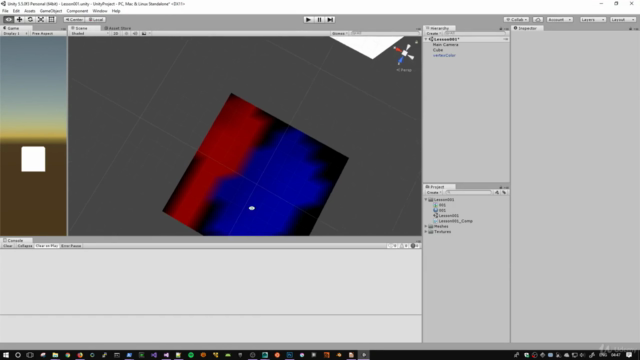Screen dimensions: 640x360
Task: Pause the game playback
Action: (x=319, y=20)
